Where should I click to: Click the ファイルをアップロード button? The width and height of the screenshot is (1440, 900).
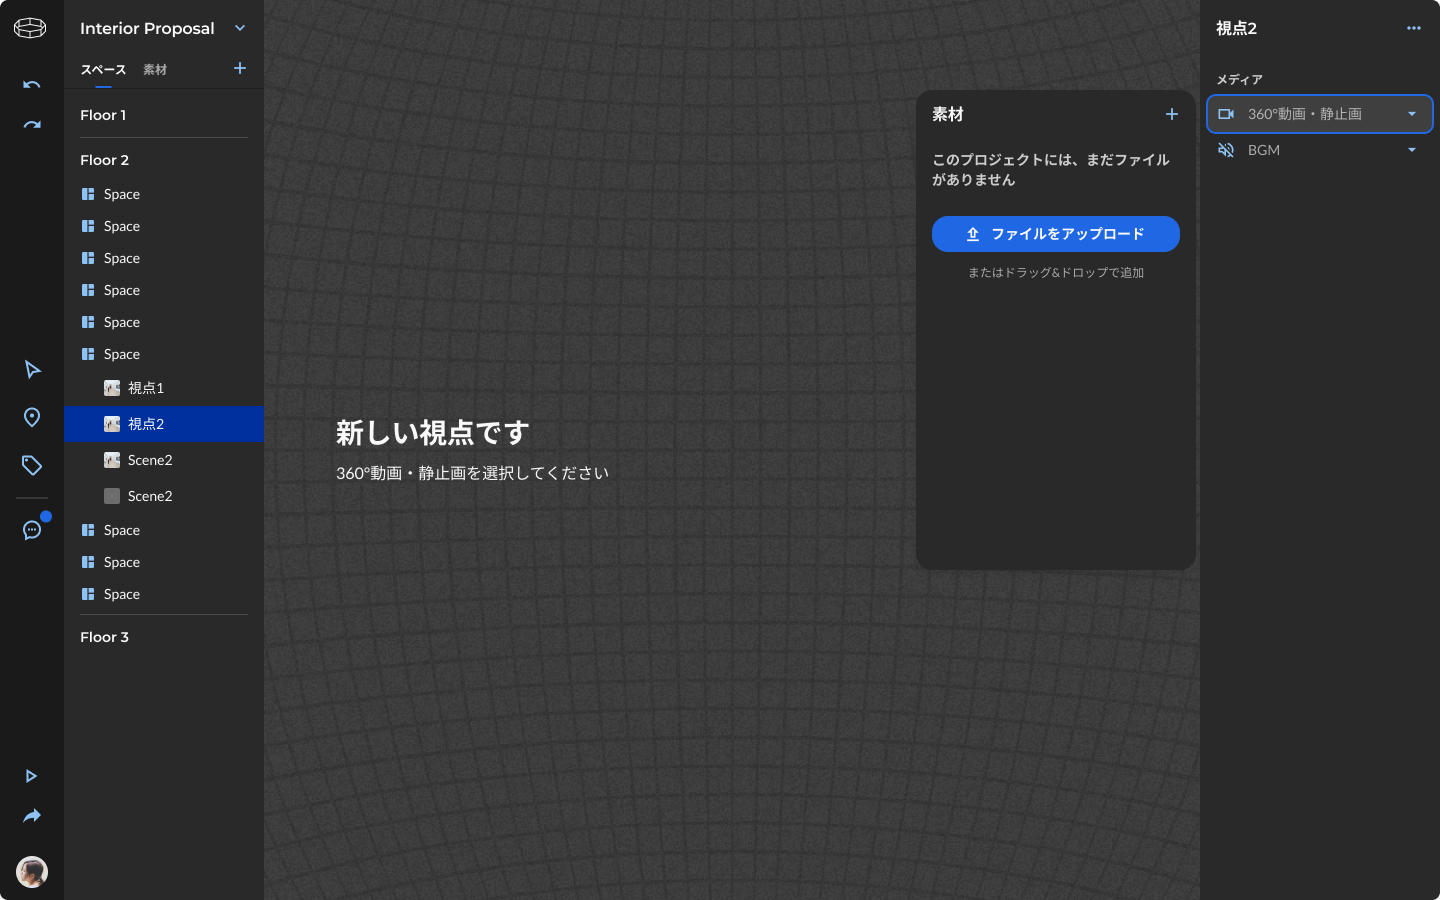pyautogui.click(x=1055, y=234)
